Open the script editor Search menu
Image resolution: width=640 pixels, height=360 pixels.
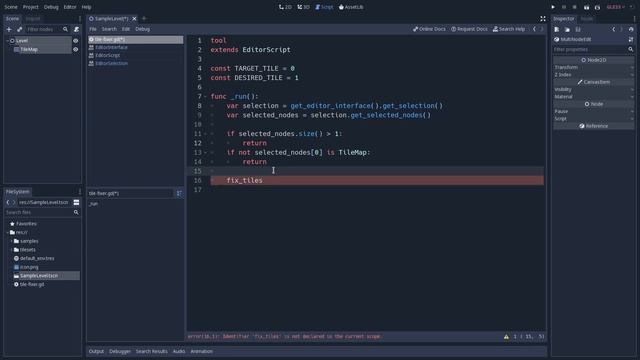pyautogui.click(x=109, y=29)
